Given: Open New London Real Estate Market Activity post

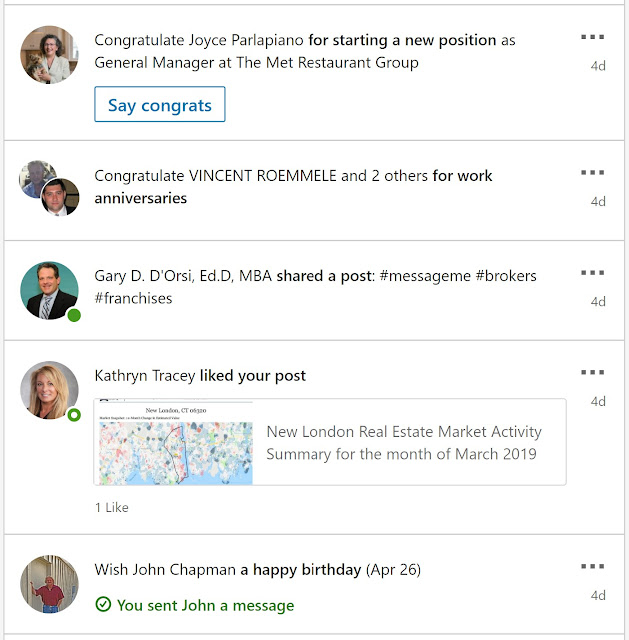Looking at the screenshot, I should coord(403,443).
